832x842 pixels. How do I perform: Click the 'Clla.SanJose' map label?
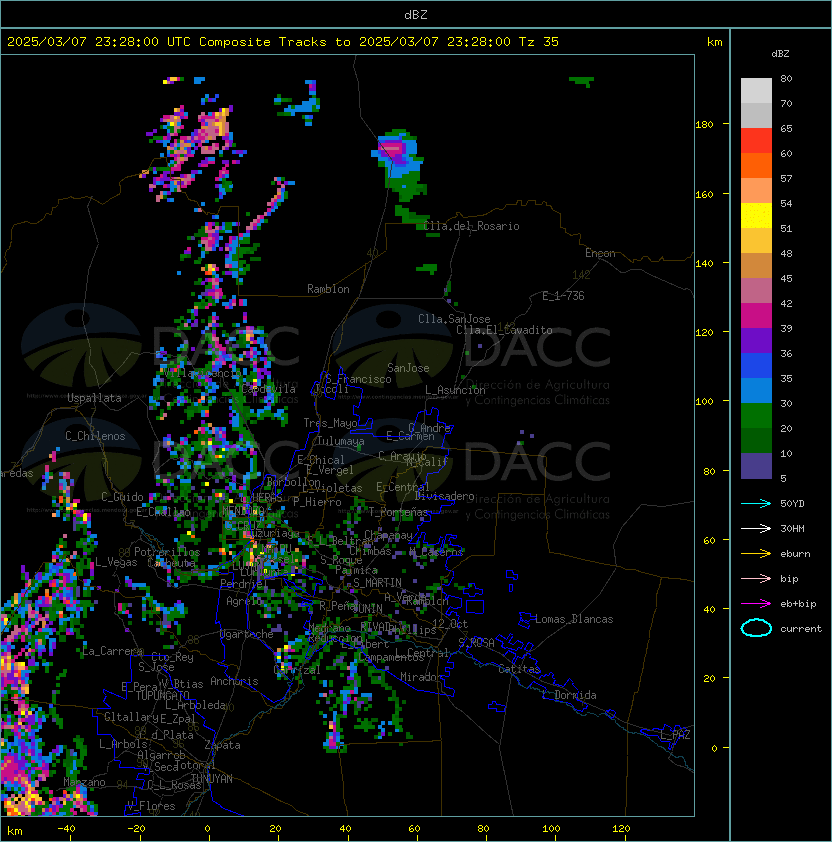pyautogui.click(x=454, y=319)
